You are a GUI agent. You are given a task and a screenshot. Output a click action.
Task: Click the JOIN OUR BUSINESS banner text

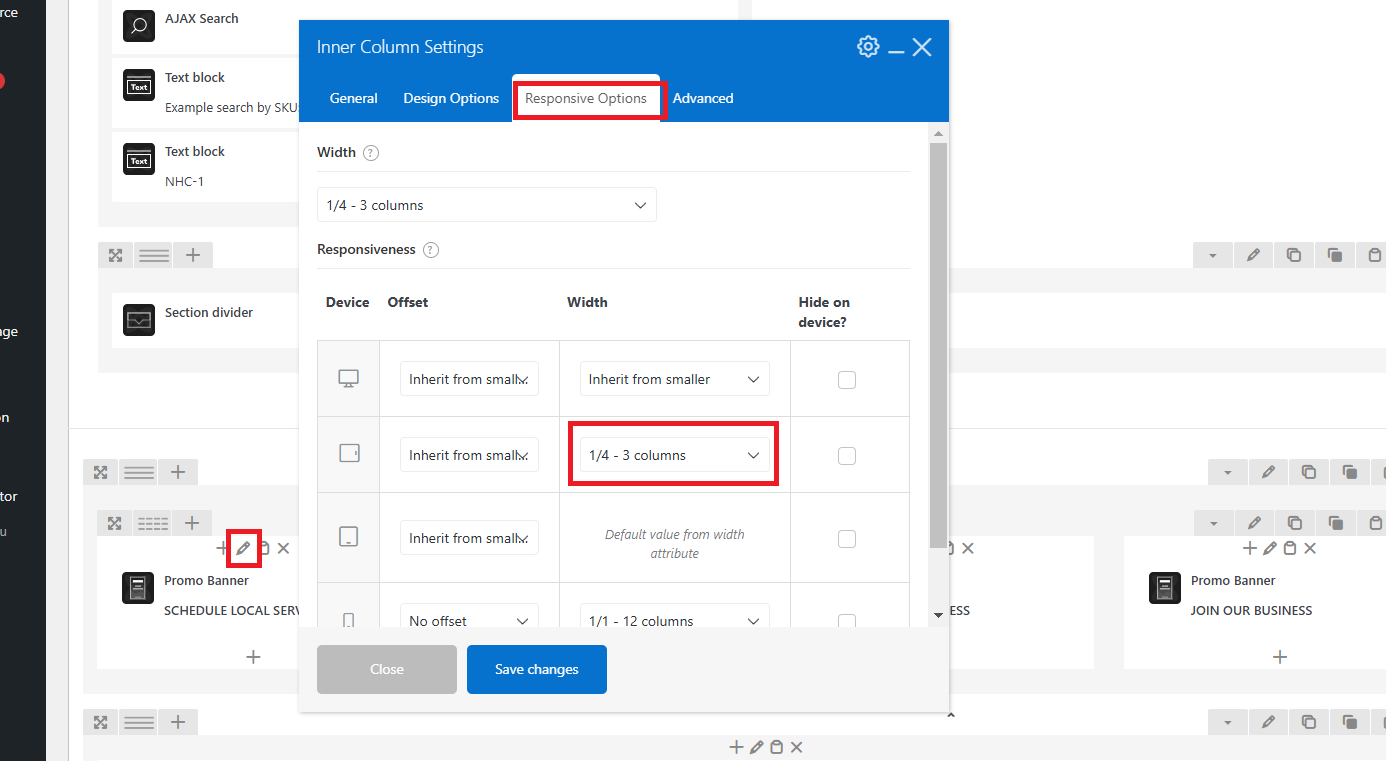(x=1251, y=610)
